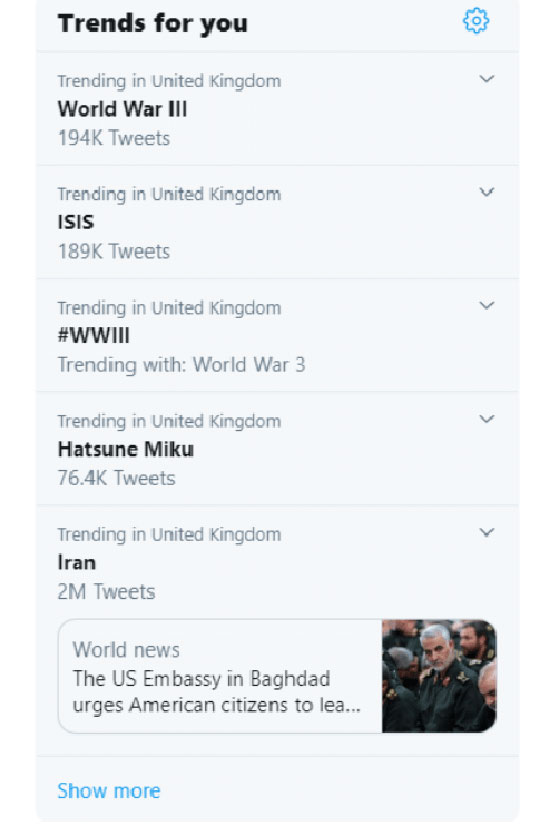Open the chevron menu beside ISIS trend
Image resolution: width=560 pixels, height=825 pixels.
pos(487,192)
